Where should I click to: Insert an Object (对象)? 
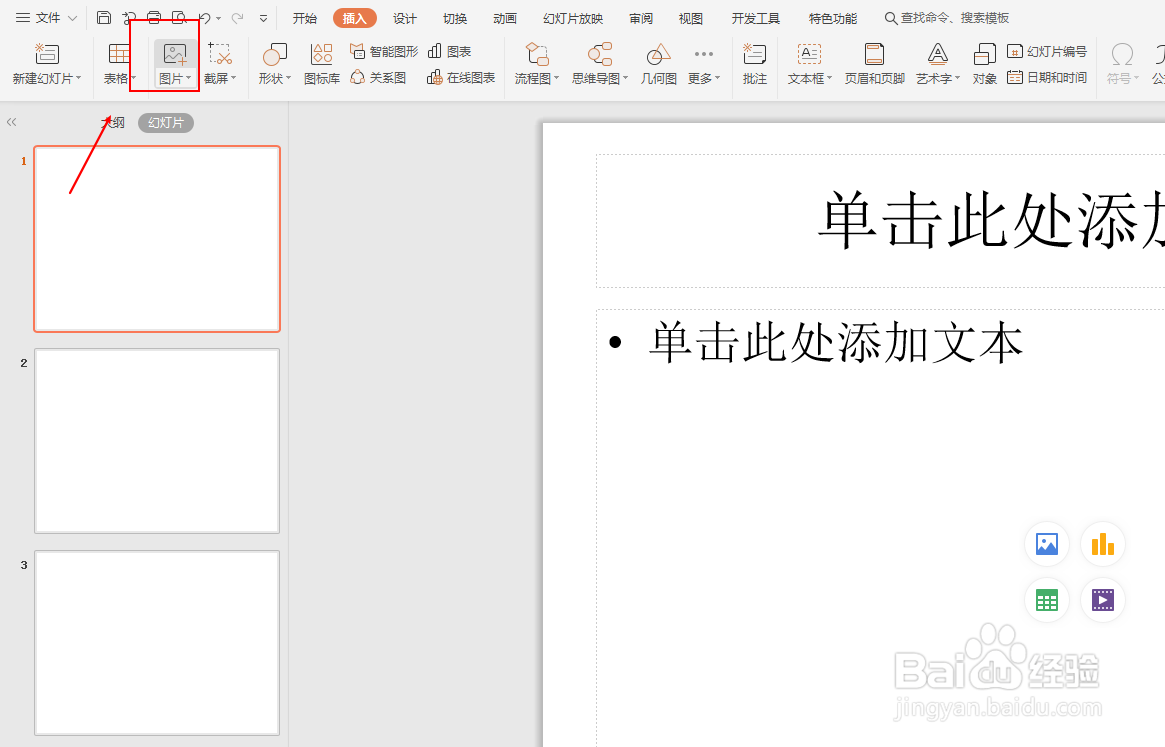(x=984, y=63)
